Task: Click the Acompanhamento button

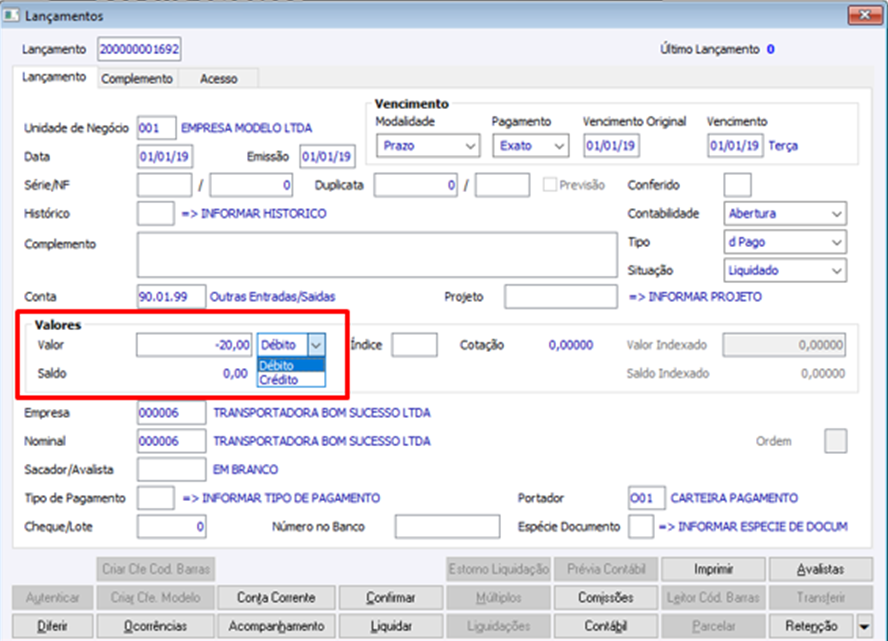Action: pos(276,626)
